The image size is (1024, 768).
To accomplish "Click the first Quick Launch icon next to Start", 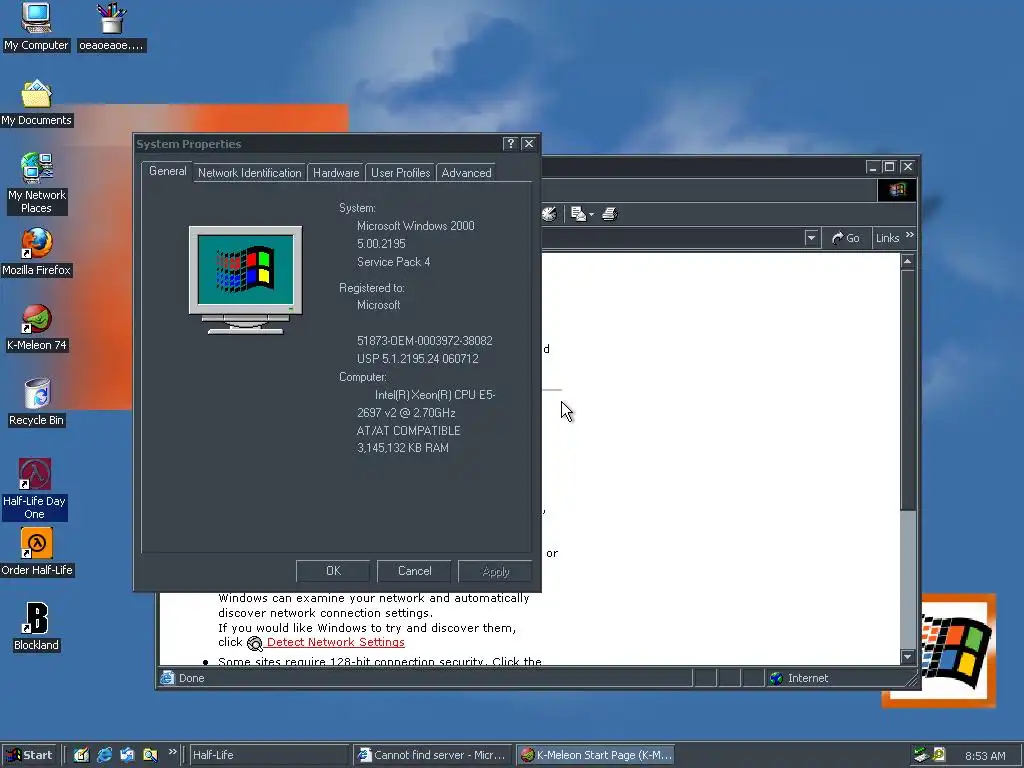I will [81, 755].
